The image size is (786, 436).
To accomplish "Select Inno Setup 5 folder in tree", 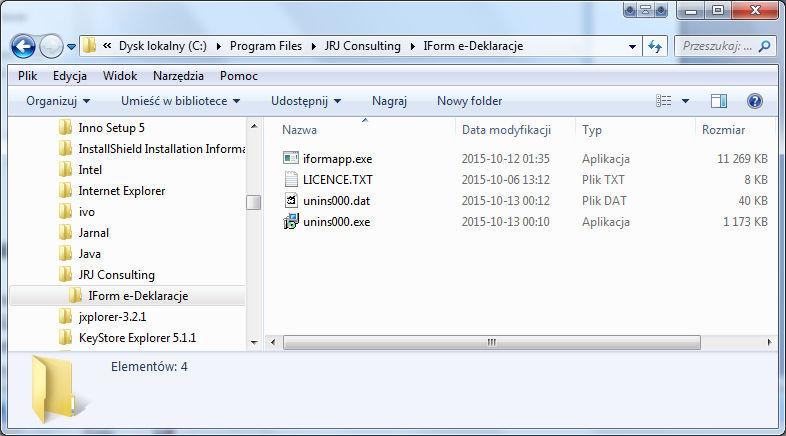I will click(111, 128).
